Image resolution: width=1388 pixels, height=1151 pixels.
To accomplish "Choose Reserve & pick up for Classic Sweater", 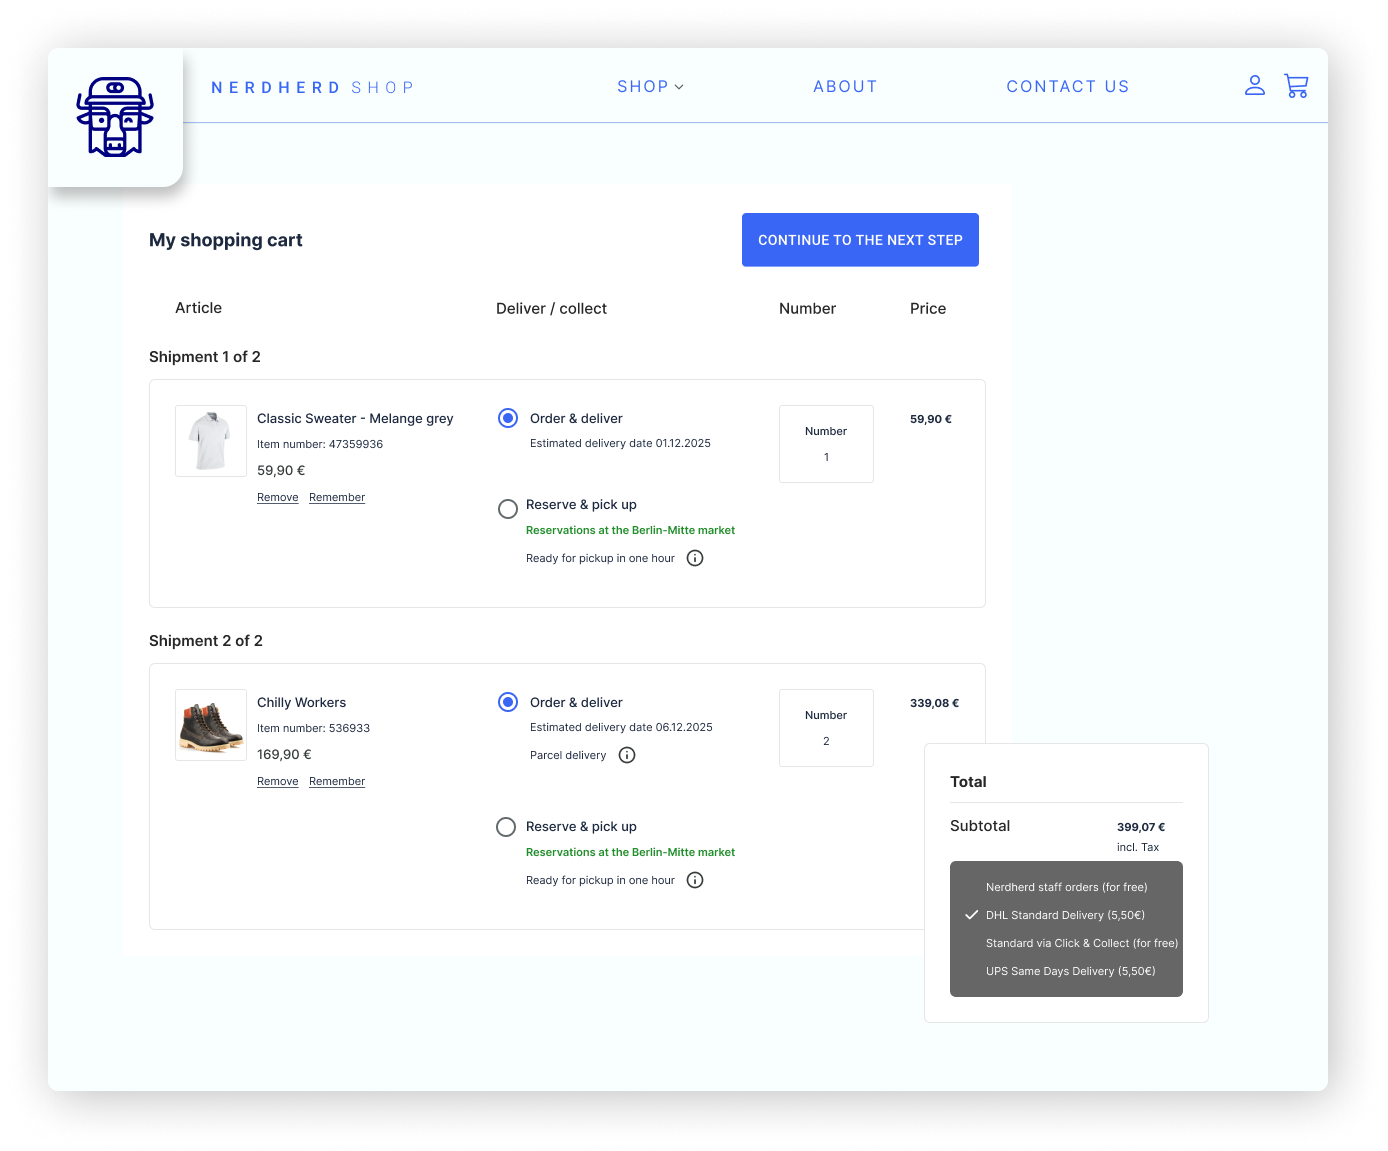I will 508,509.
